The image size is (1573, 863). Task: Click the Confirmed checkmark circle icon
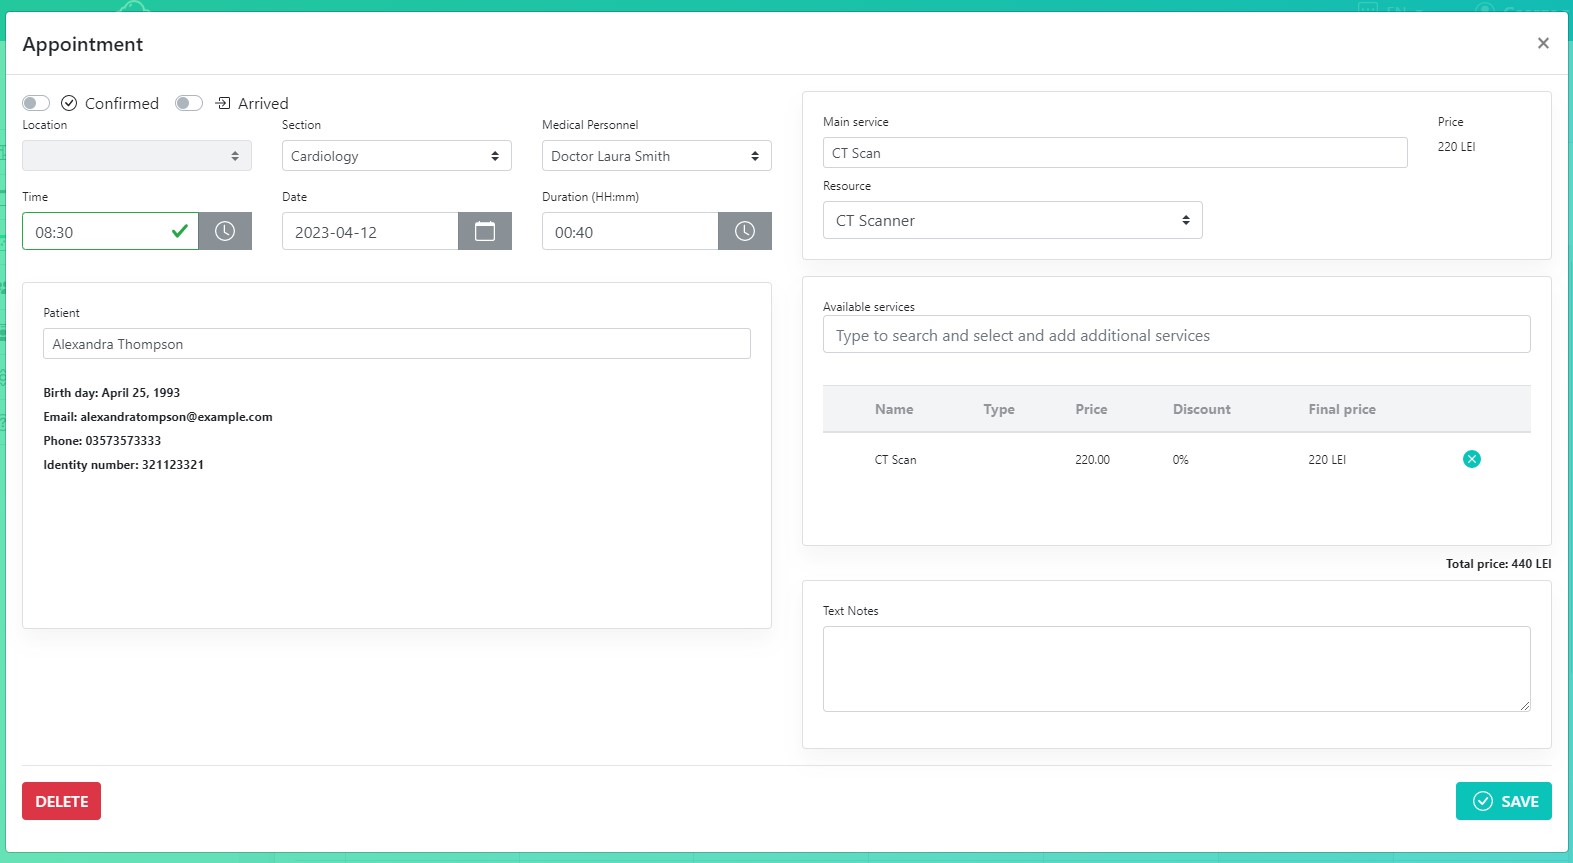(69, 103)
